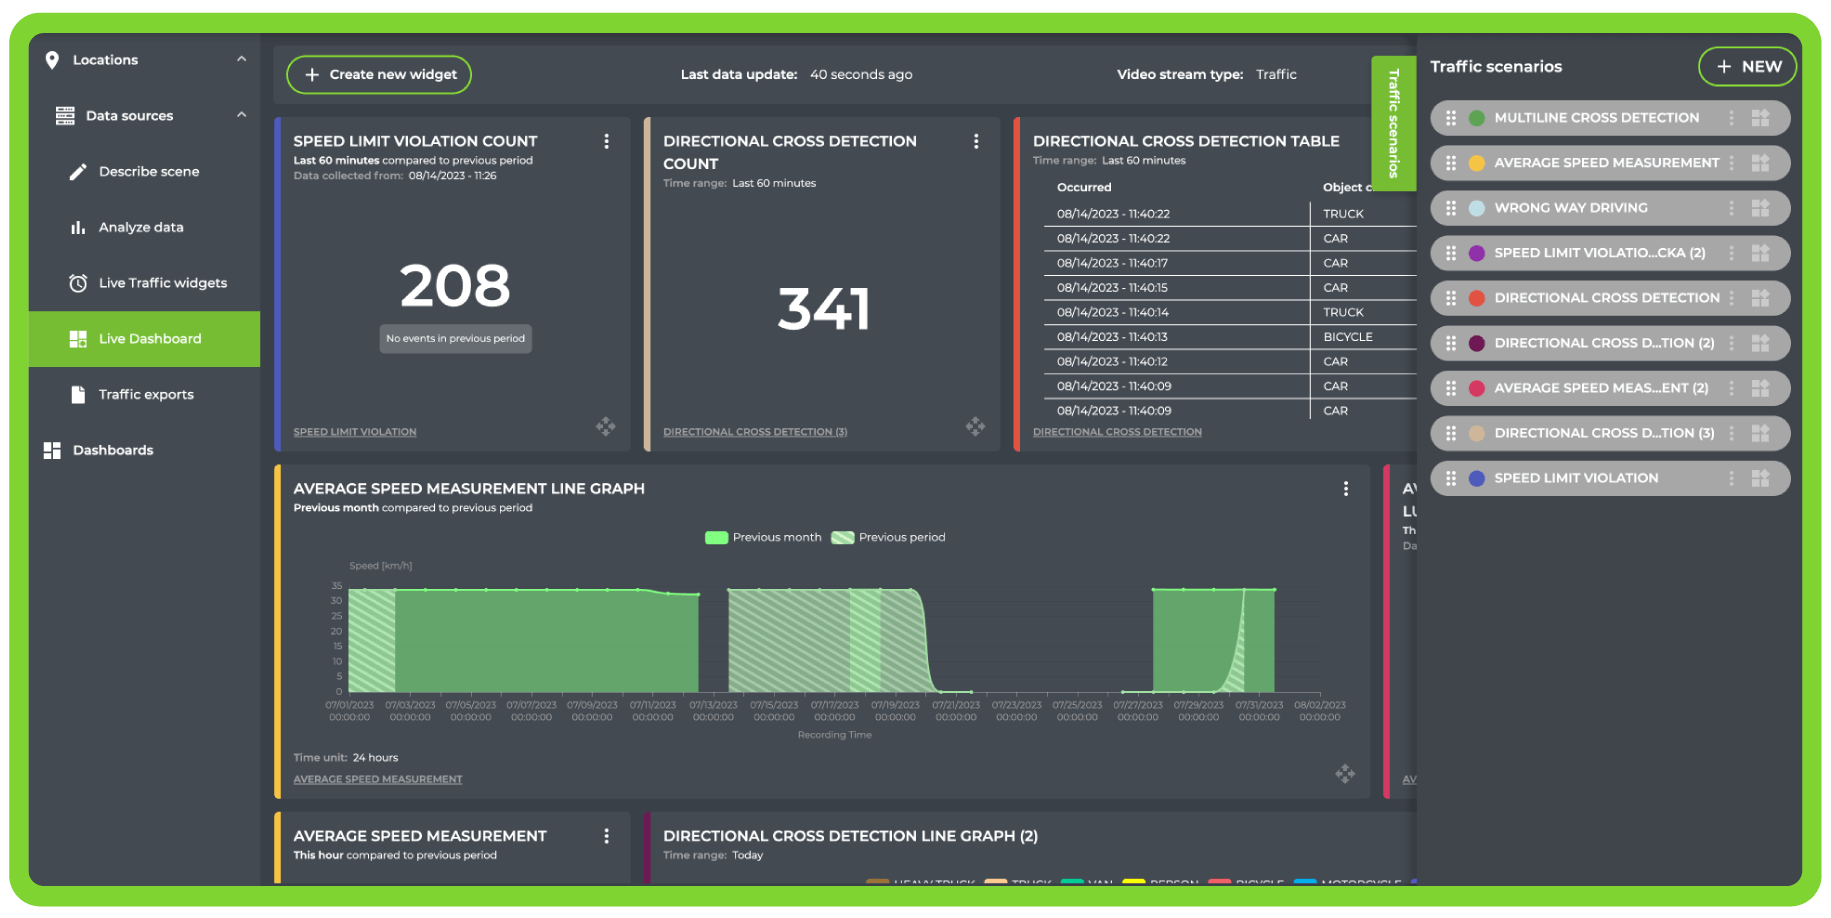Click the Dashboards grid icon
Viewport: 1831px width, 918px height.
(x=52, y=451)
